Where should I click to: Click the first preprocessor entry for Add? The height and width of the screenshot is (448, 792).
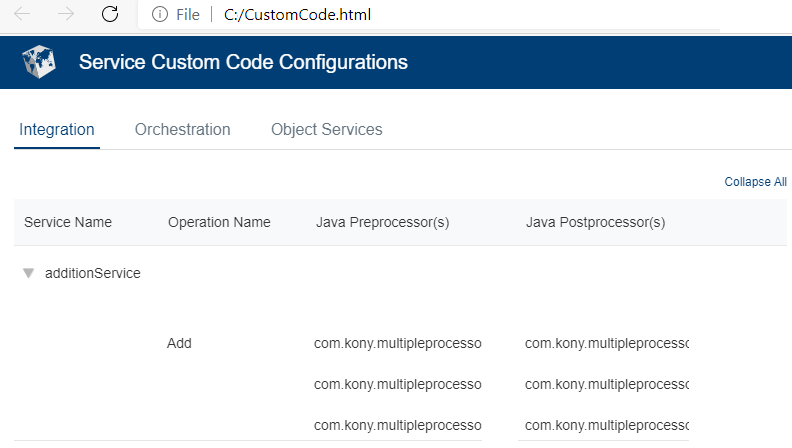point(397,343)
